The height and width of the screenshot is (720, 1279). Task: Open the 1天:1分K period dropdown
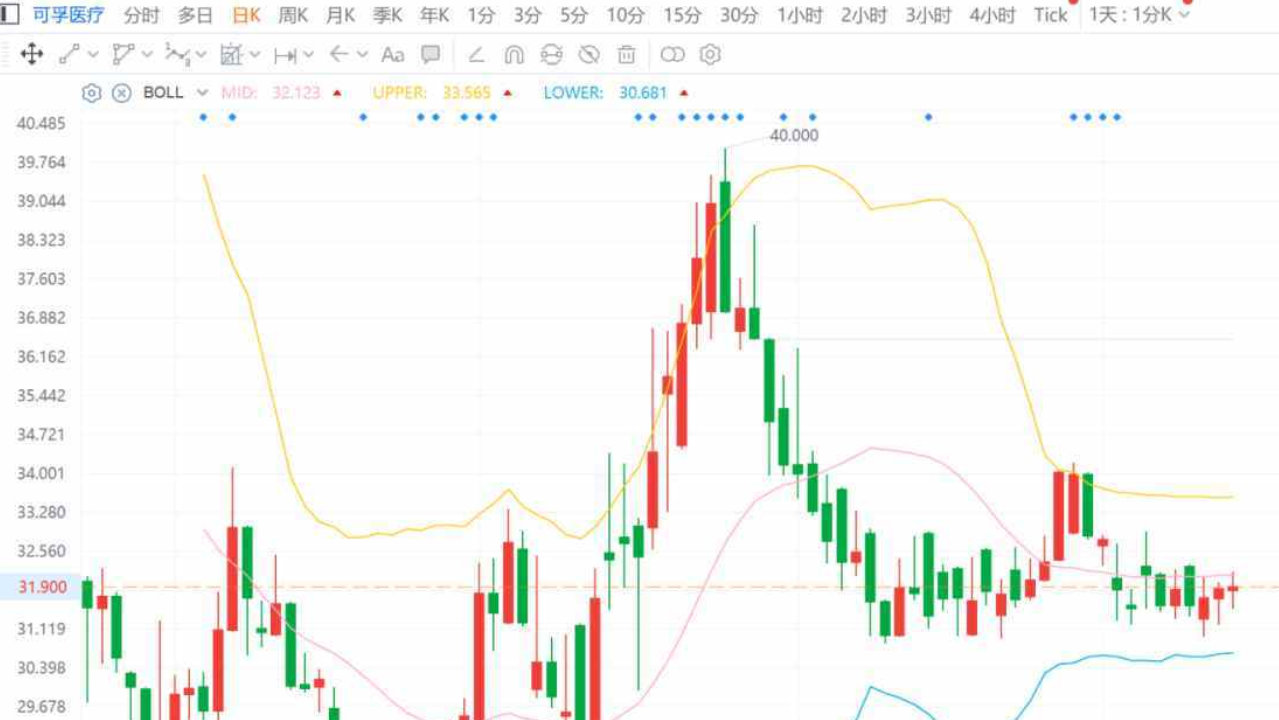coord(1141,15)
